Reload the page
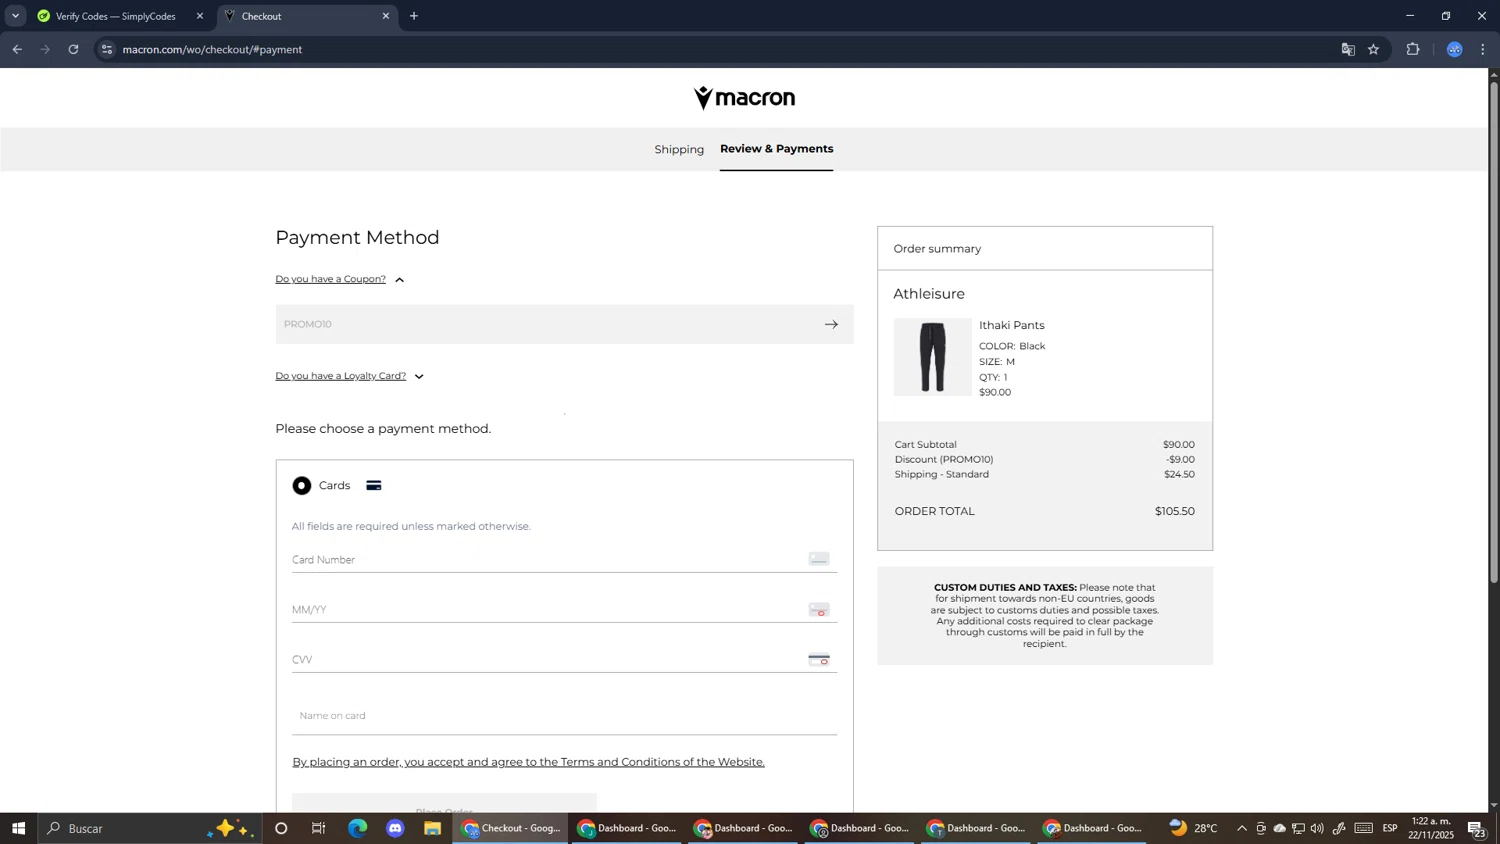This screenshot has width=1500, height=844. click(73, 49)
